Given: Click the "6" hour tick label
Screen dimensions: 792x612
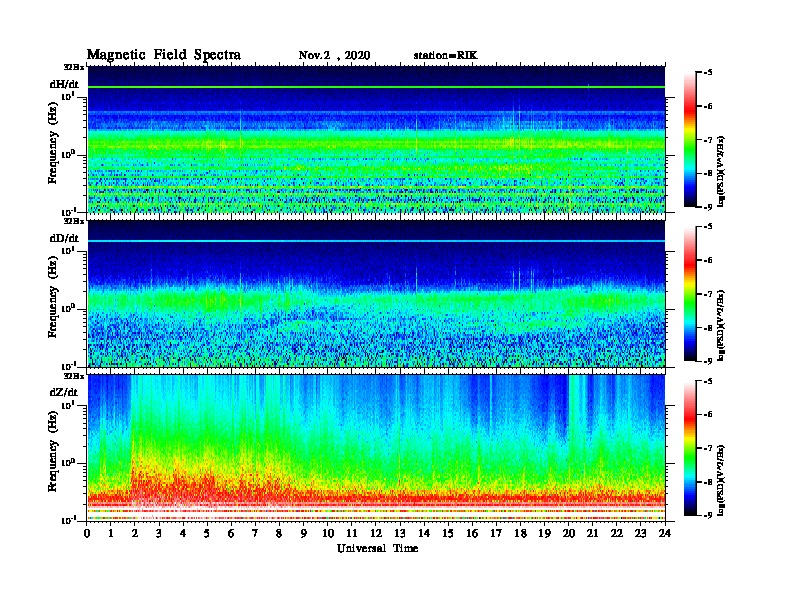Looking at the screenshot, I should [231, 533].
